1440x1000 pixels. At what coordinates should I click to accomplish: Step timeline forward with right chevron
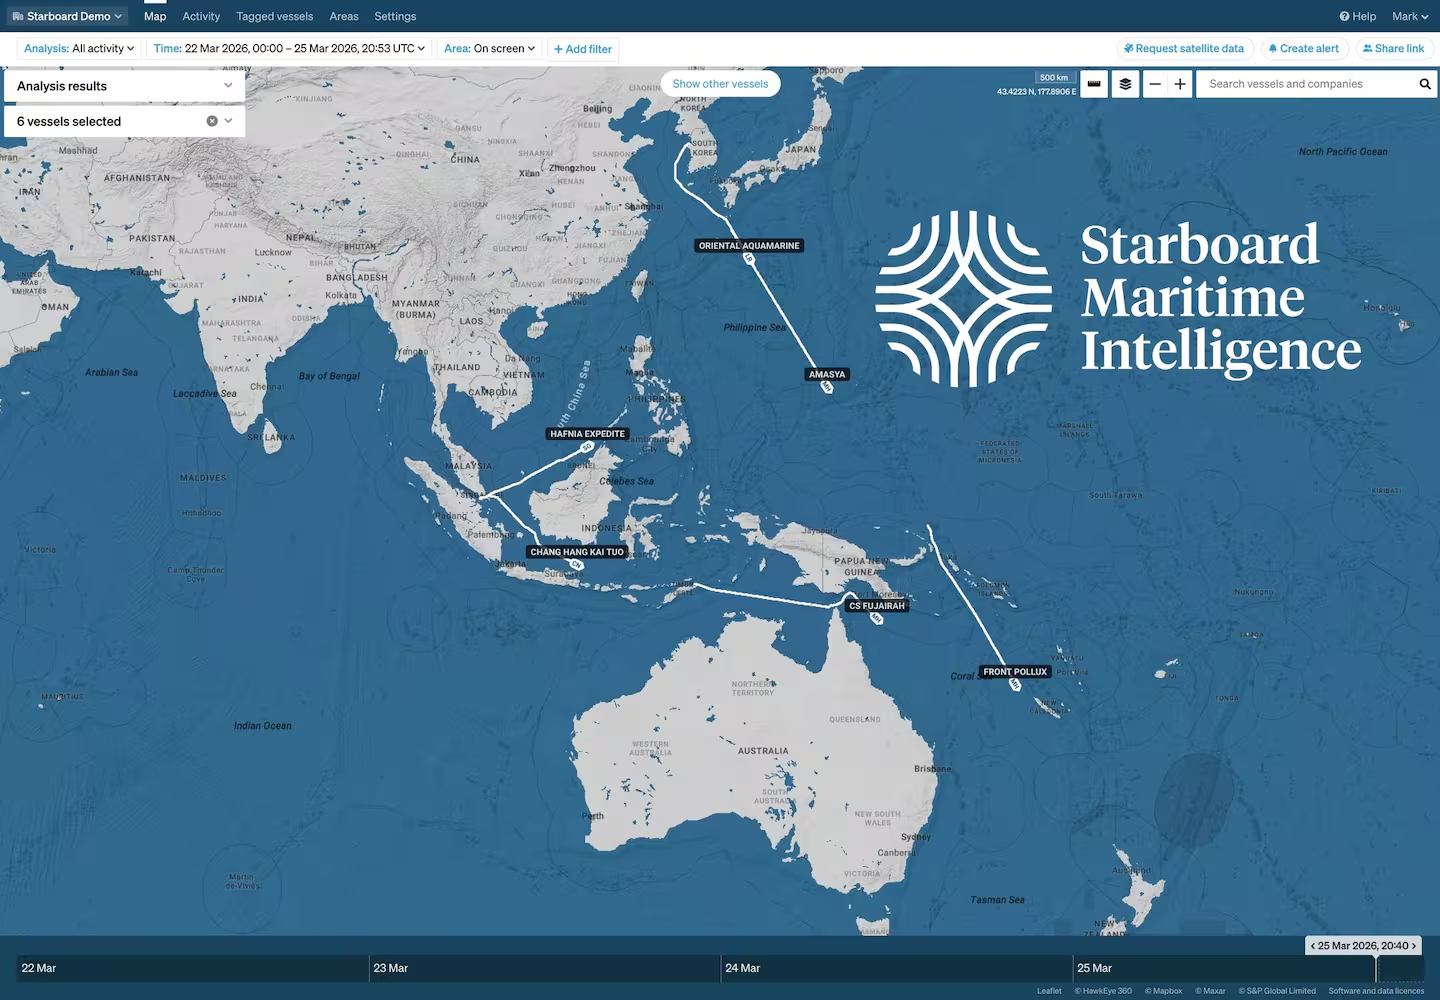coord(1414,946)
